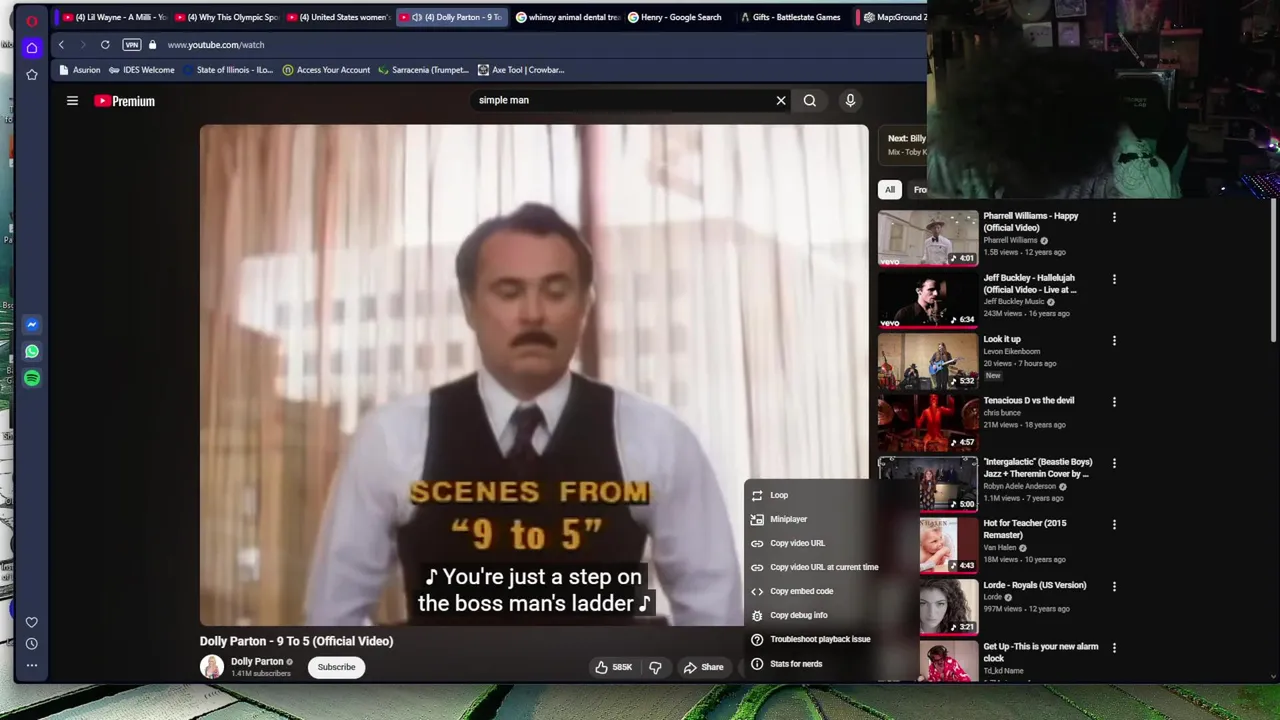The width and height of the screenshot is (1280, 720).
Task: Choose Copy debug info menu item
Action: coord(830,615)
